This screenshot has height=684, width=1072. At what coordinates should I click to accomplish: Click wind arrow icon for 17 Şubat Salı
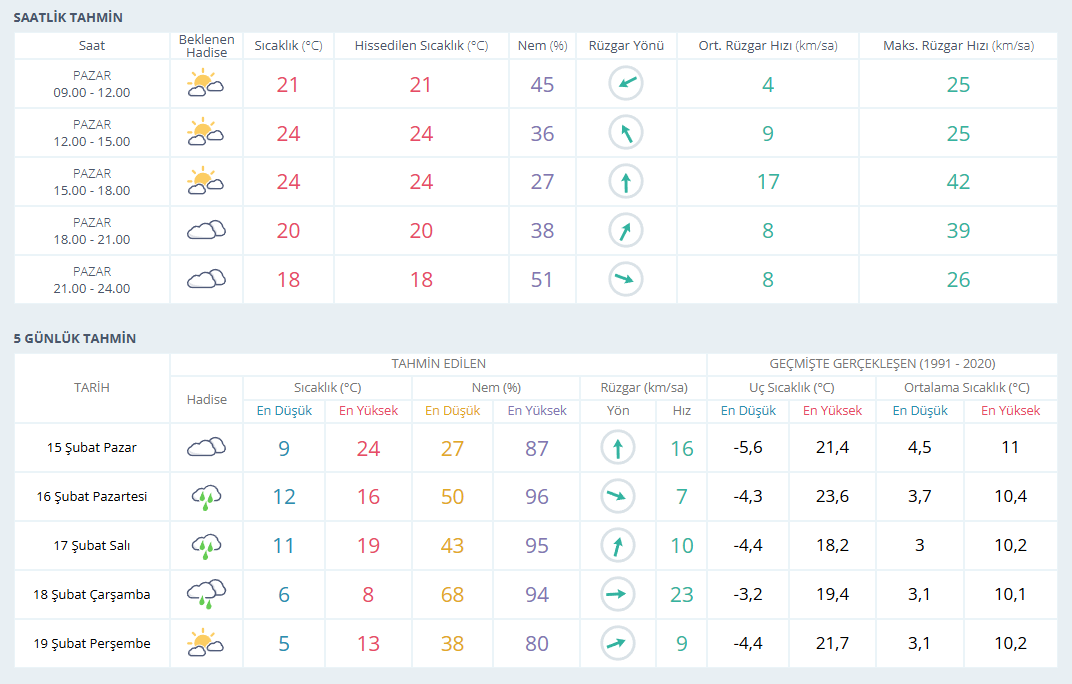click(617, 546)
